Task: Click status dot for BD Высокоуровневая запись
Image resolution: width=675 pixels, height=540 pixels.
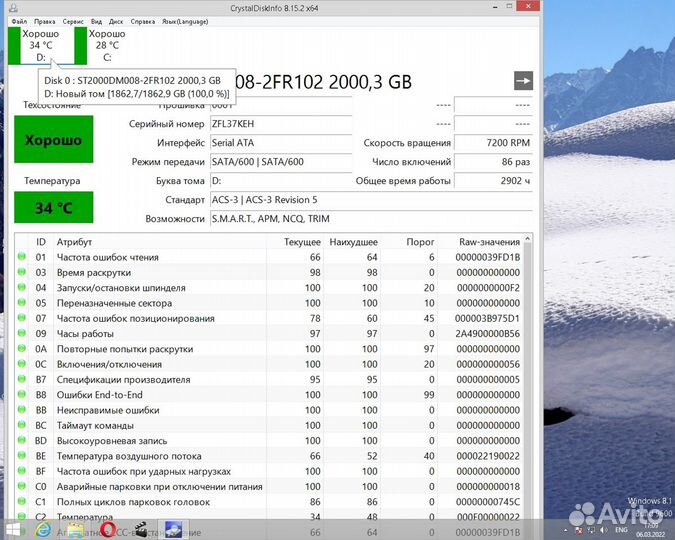Action: click(22, 440)
